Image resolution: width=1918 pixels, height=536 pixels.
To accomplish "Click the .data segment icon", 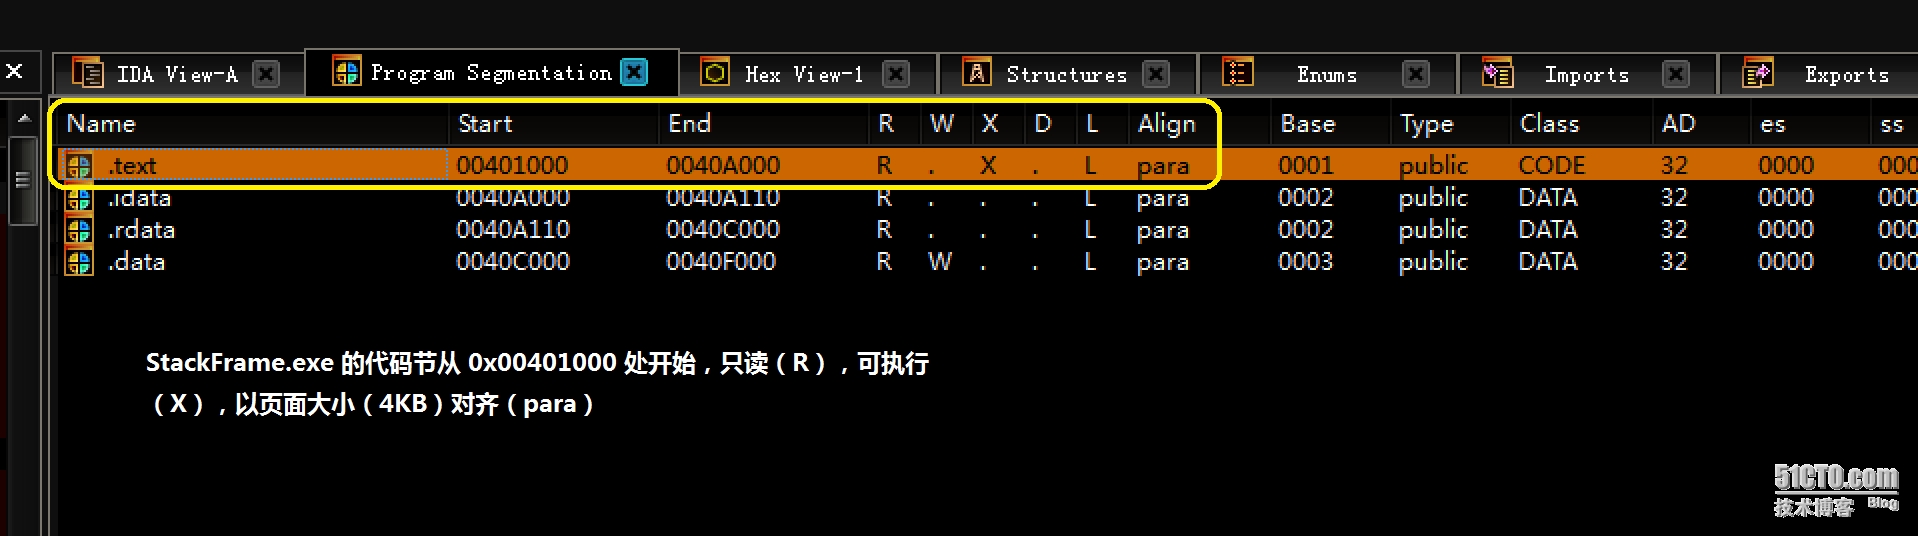I will tap(79, 262).
